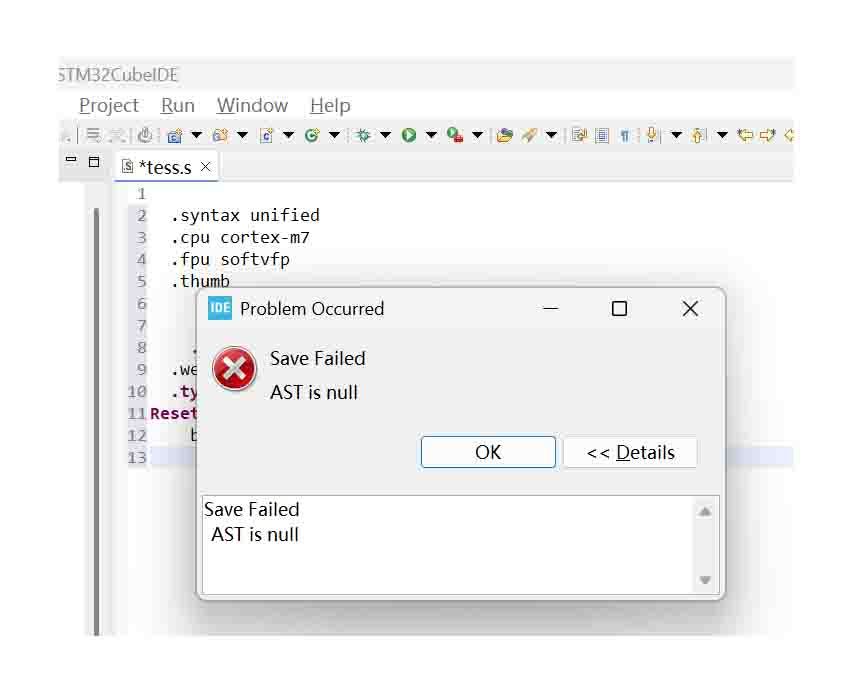
Task: Open a file with the open-folder toolbar icon
Action: [504, 134]
